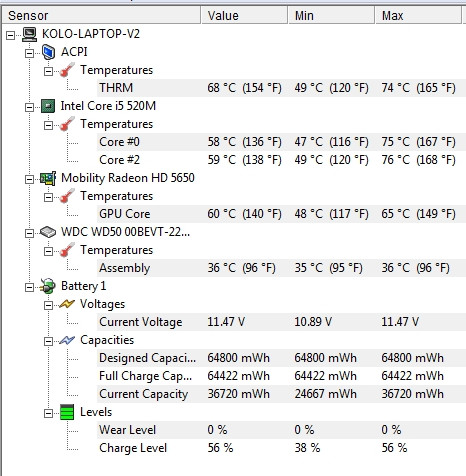This screenshot has width=466, height=476.
Task: Collapse the Capacities group
Action: tap(49, 341)
